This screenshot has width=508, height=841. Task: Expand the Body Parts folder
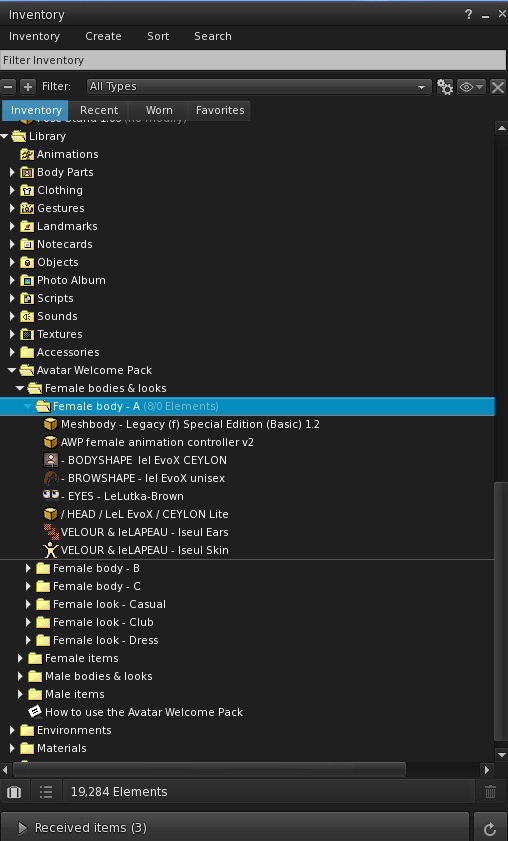(12, 172)
